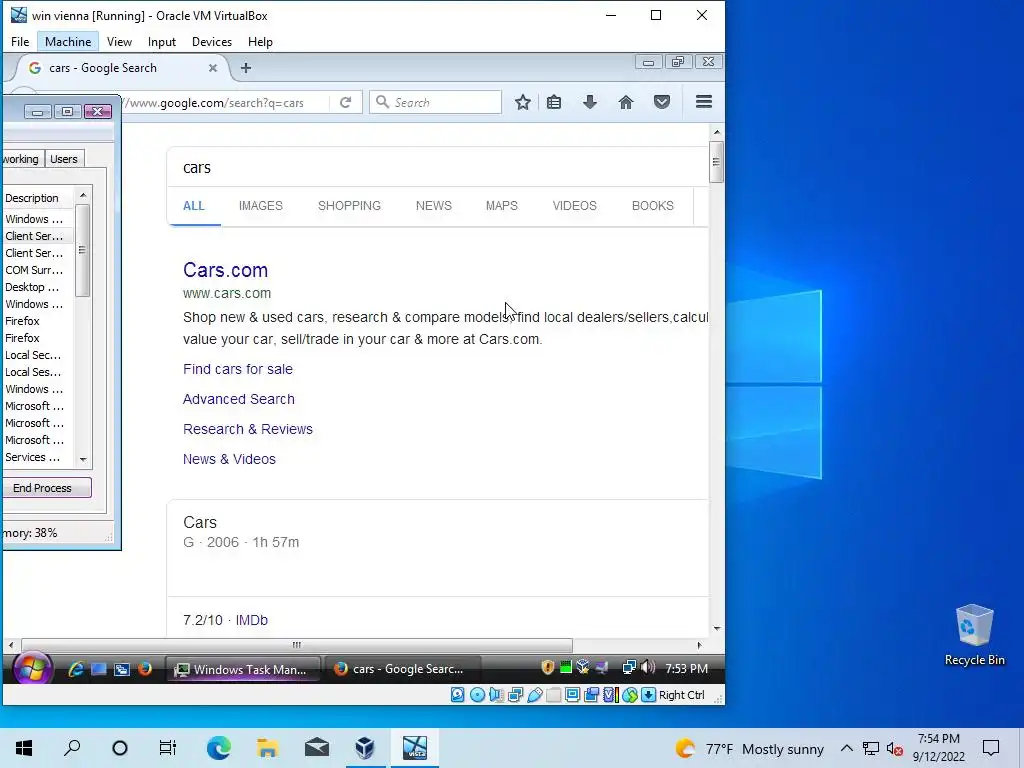Click the VirtualBox mouse integration status icon

coord(629,695)
